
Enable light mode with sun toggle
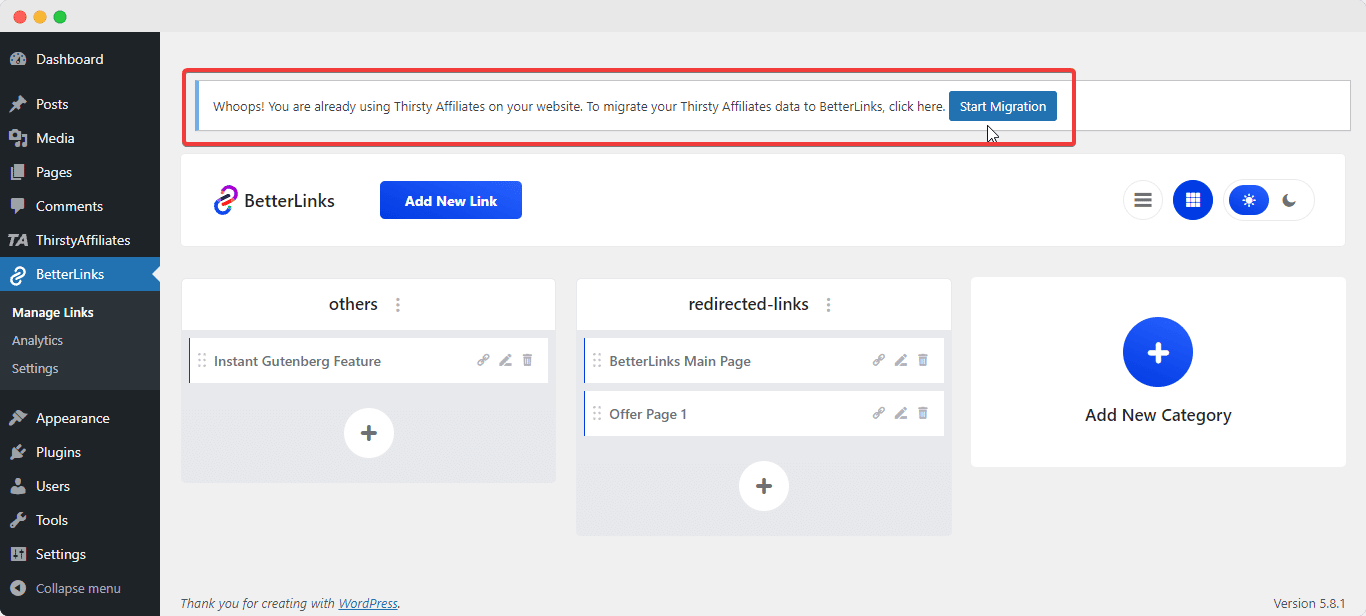click(x=1249, y=200)
